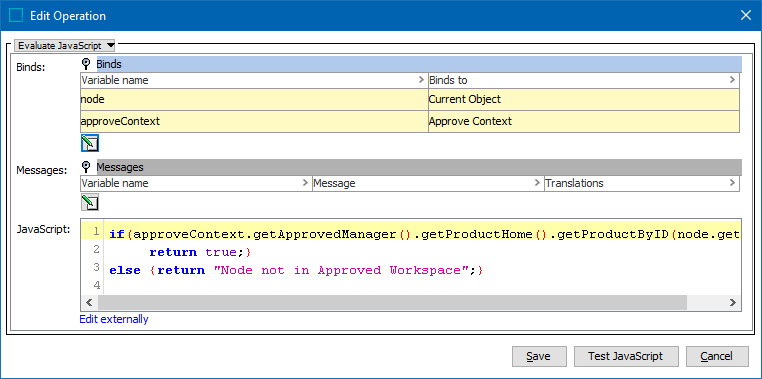Click the edit pencil icon under Binds table
762x379 pixels.
[89, 144]
